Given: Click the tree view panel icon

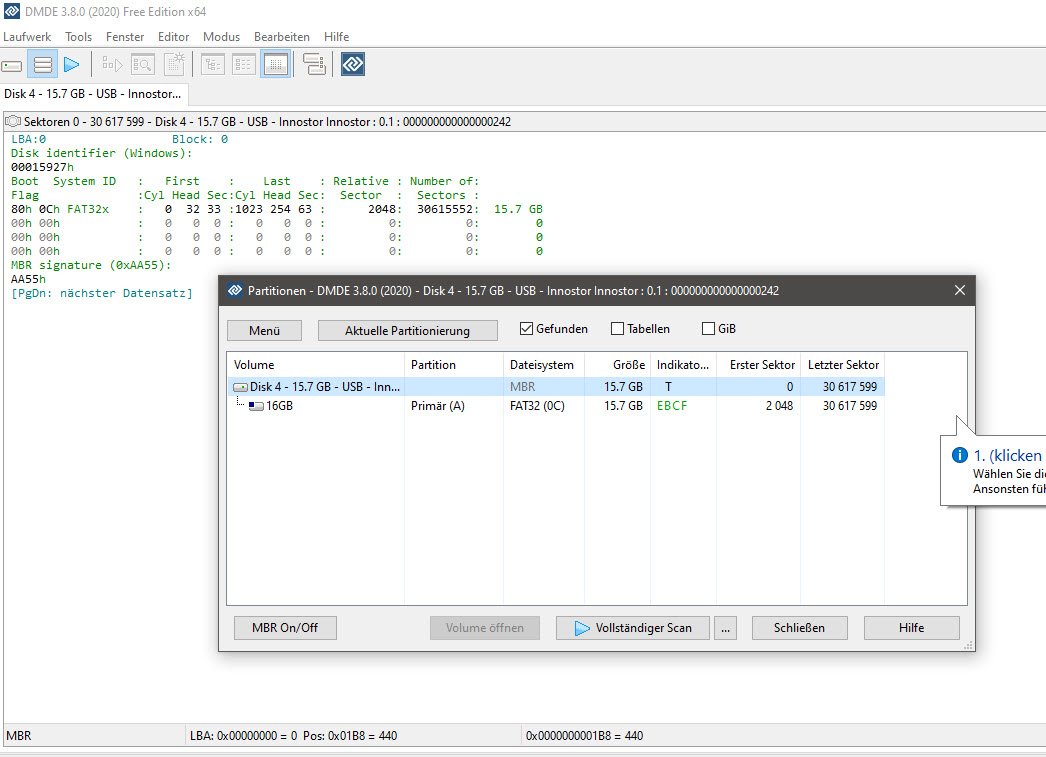Looking at the screenshot, I should pos(213,65).
